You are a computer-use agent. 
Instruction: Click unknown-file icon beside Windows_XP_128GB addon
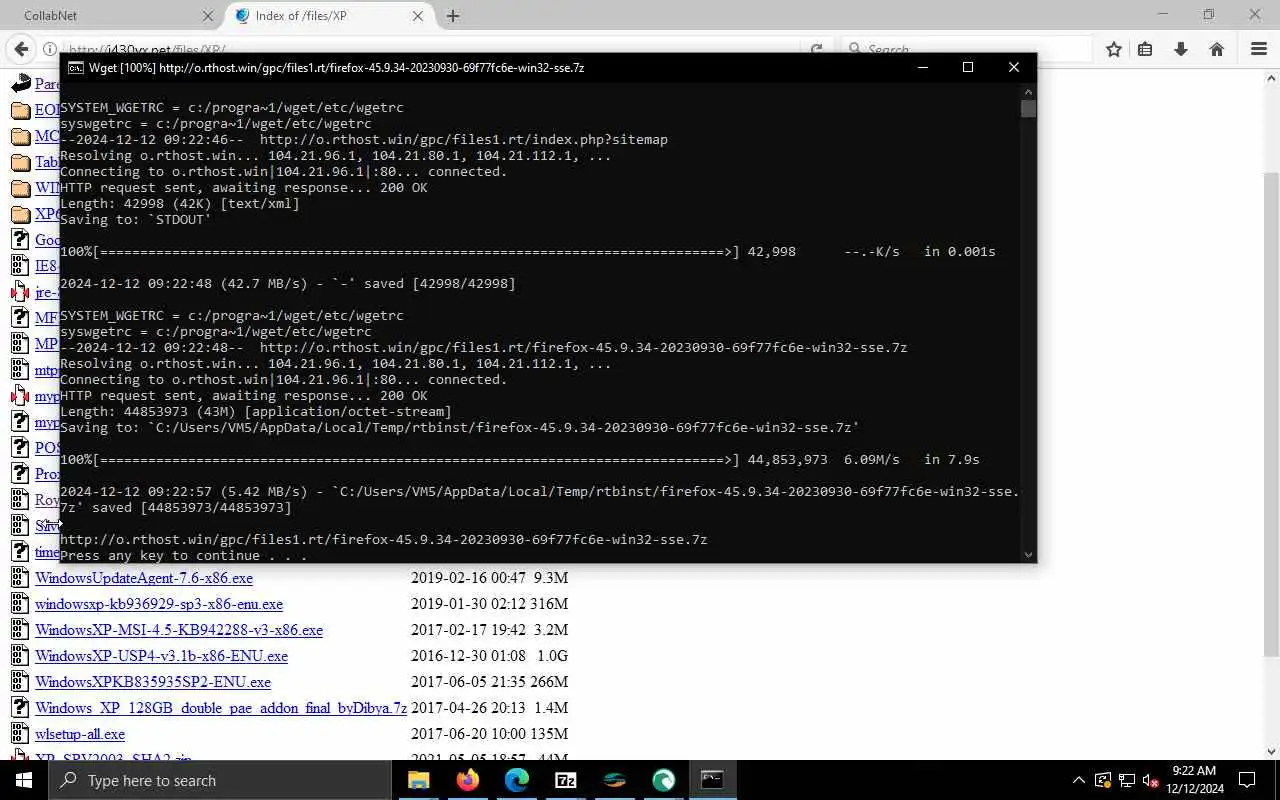[x=20, y=707]
